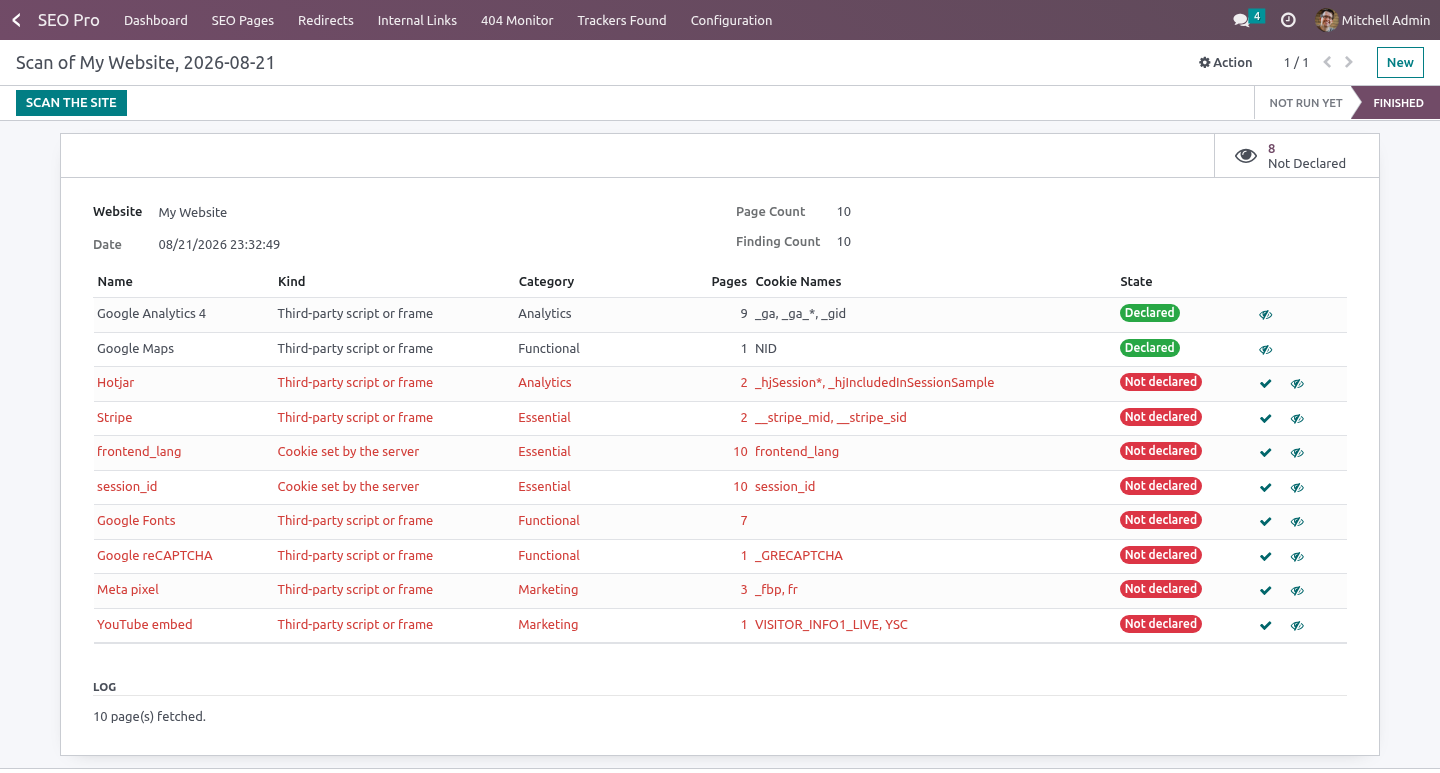Open the activities clock icon
The image size is (1440, 773).
pyautogui.click(x=1288, y=20)
